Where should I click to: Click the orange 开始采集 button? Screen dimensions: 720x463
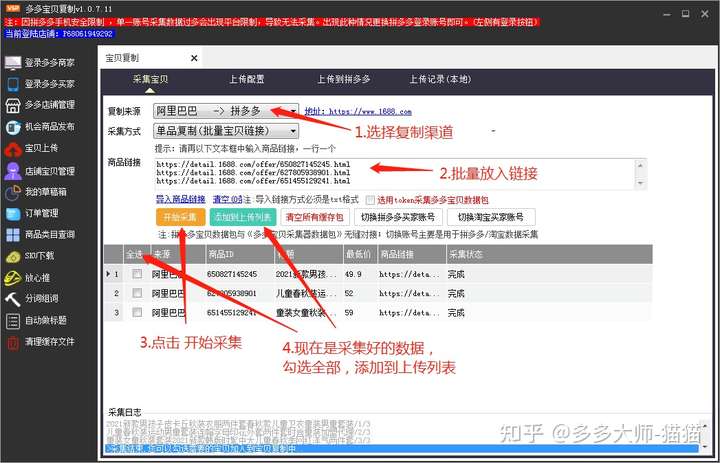pyautogui.click(x=180, y=217)
